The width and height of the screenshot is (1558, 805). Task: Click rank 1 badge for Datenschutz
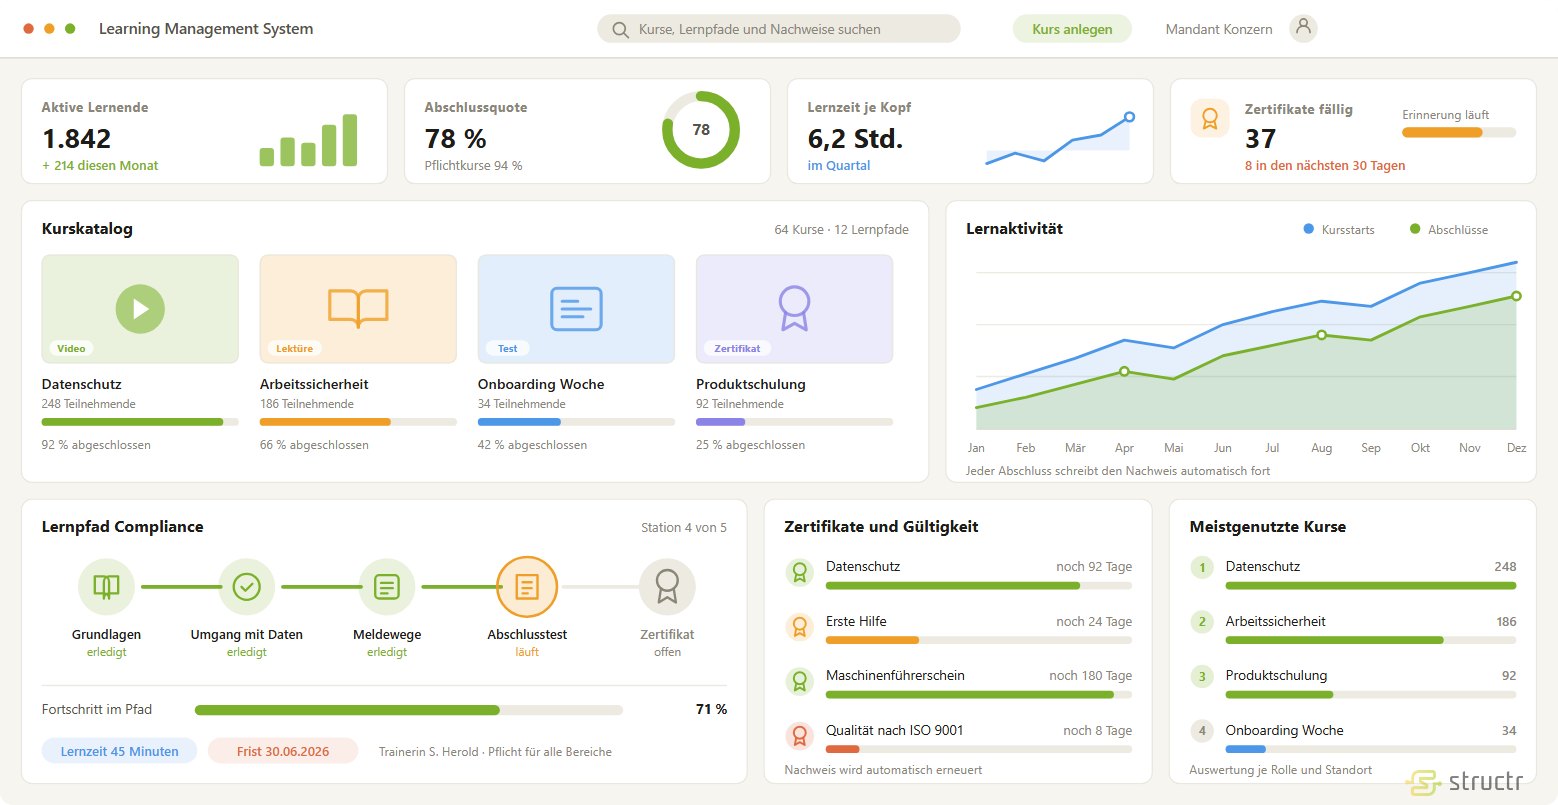(x=1202, y=568)
